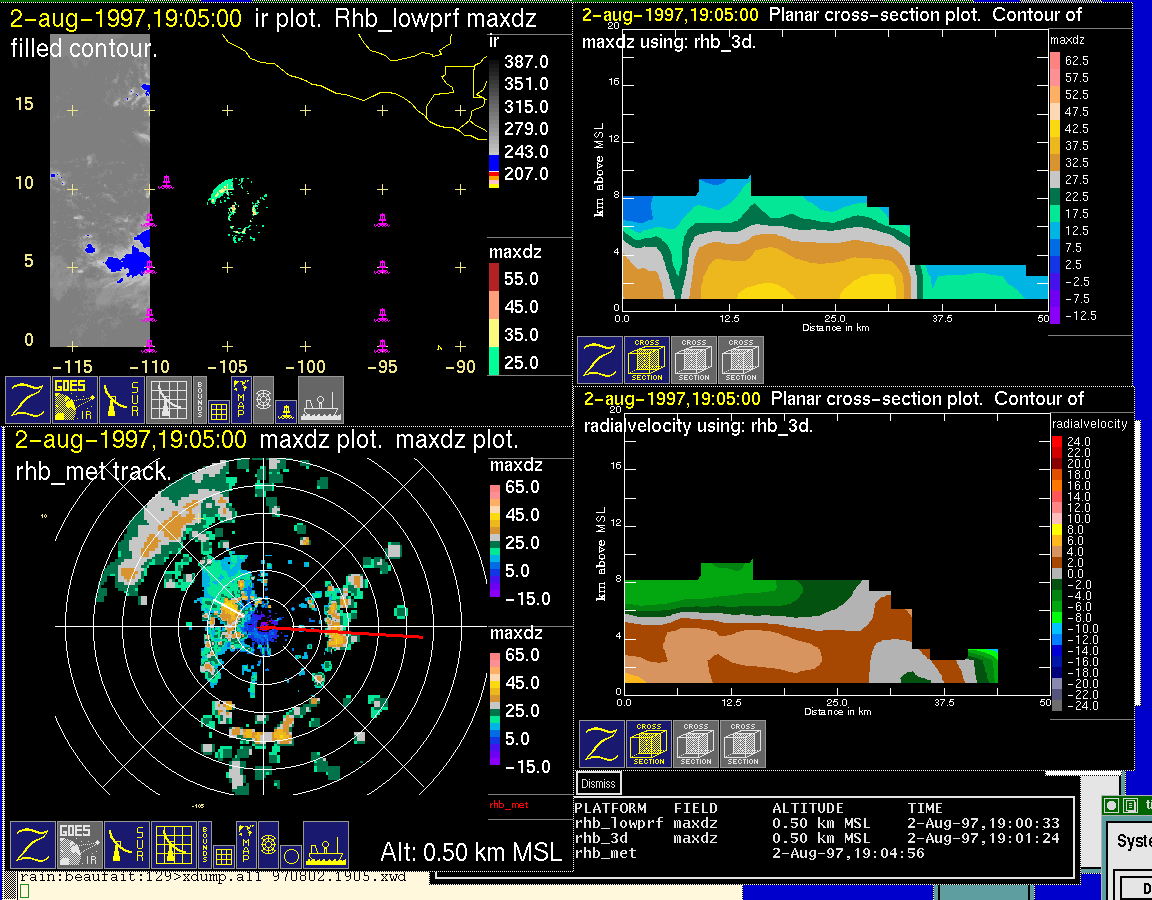Click the buoy icon in the IR plot toolbar
The height and width of the screenshot is (900, 1152).
coord(285,410)
